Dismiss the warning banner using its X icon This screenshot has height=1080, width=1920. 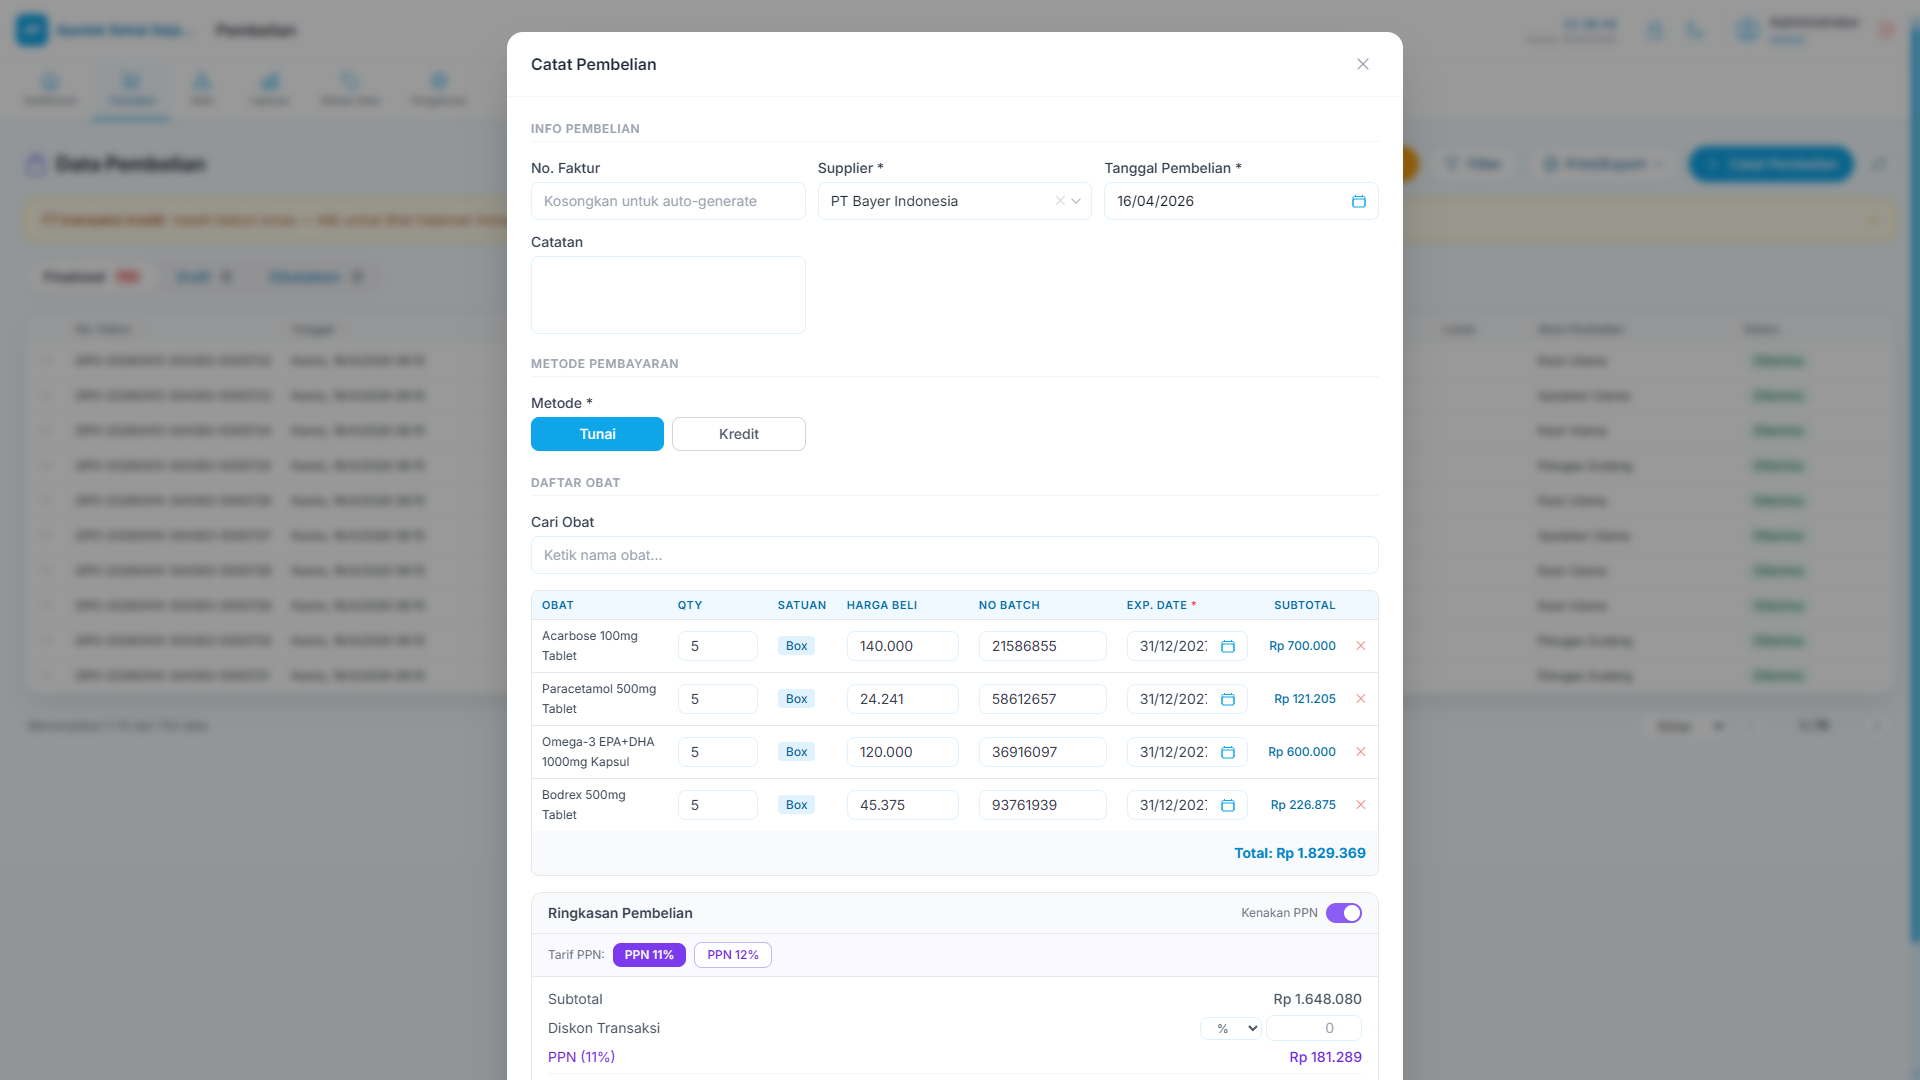coord(1876,219)
